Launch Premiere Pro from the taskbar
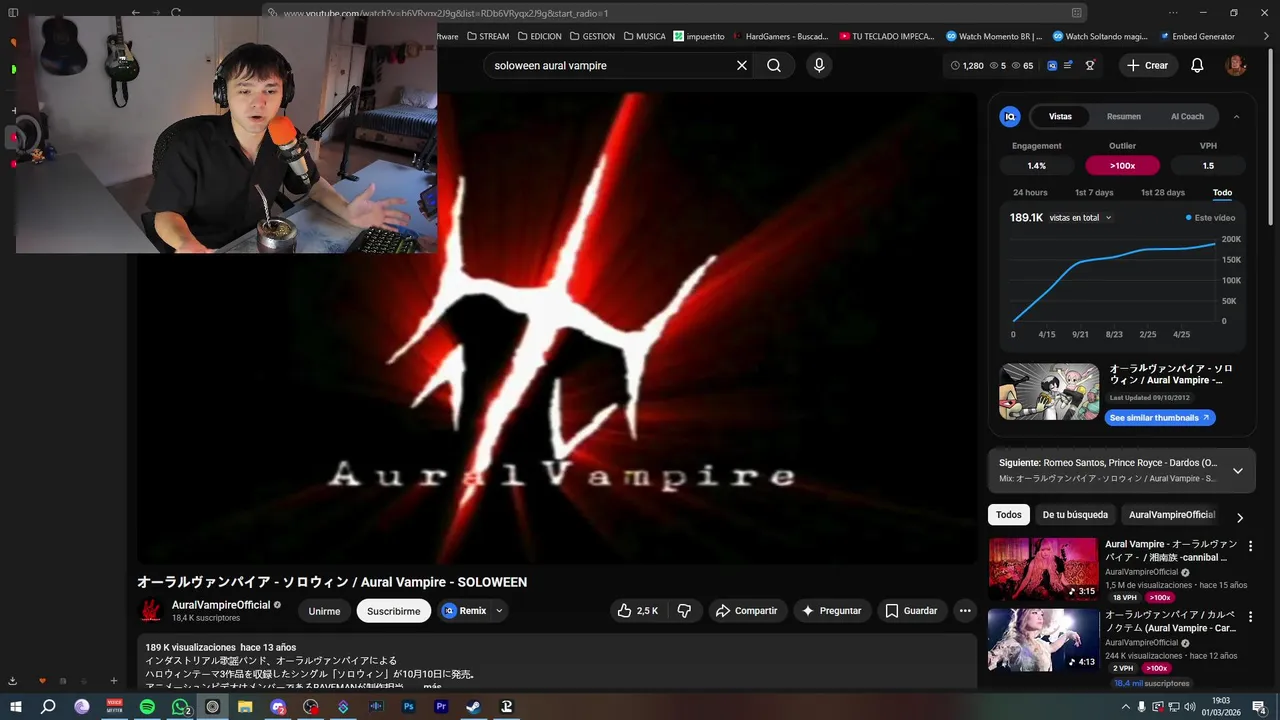 (441, 707)
